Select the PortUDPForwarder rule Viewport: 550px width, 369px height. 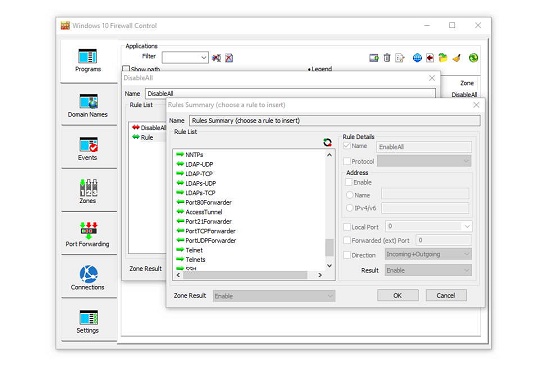pos(211,241)
